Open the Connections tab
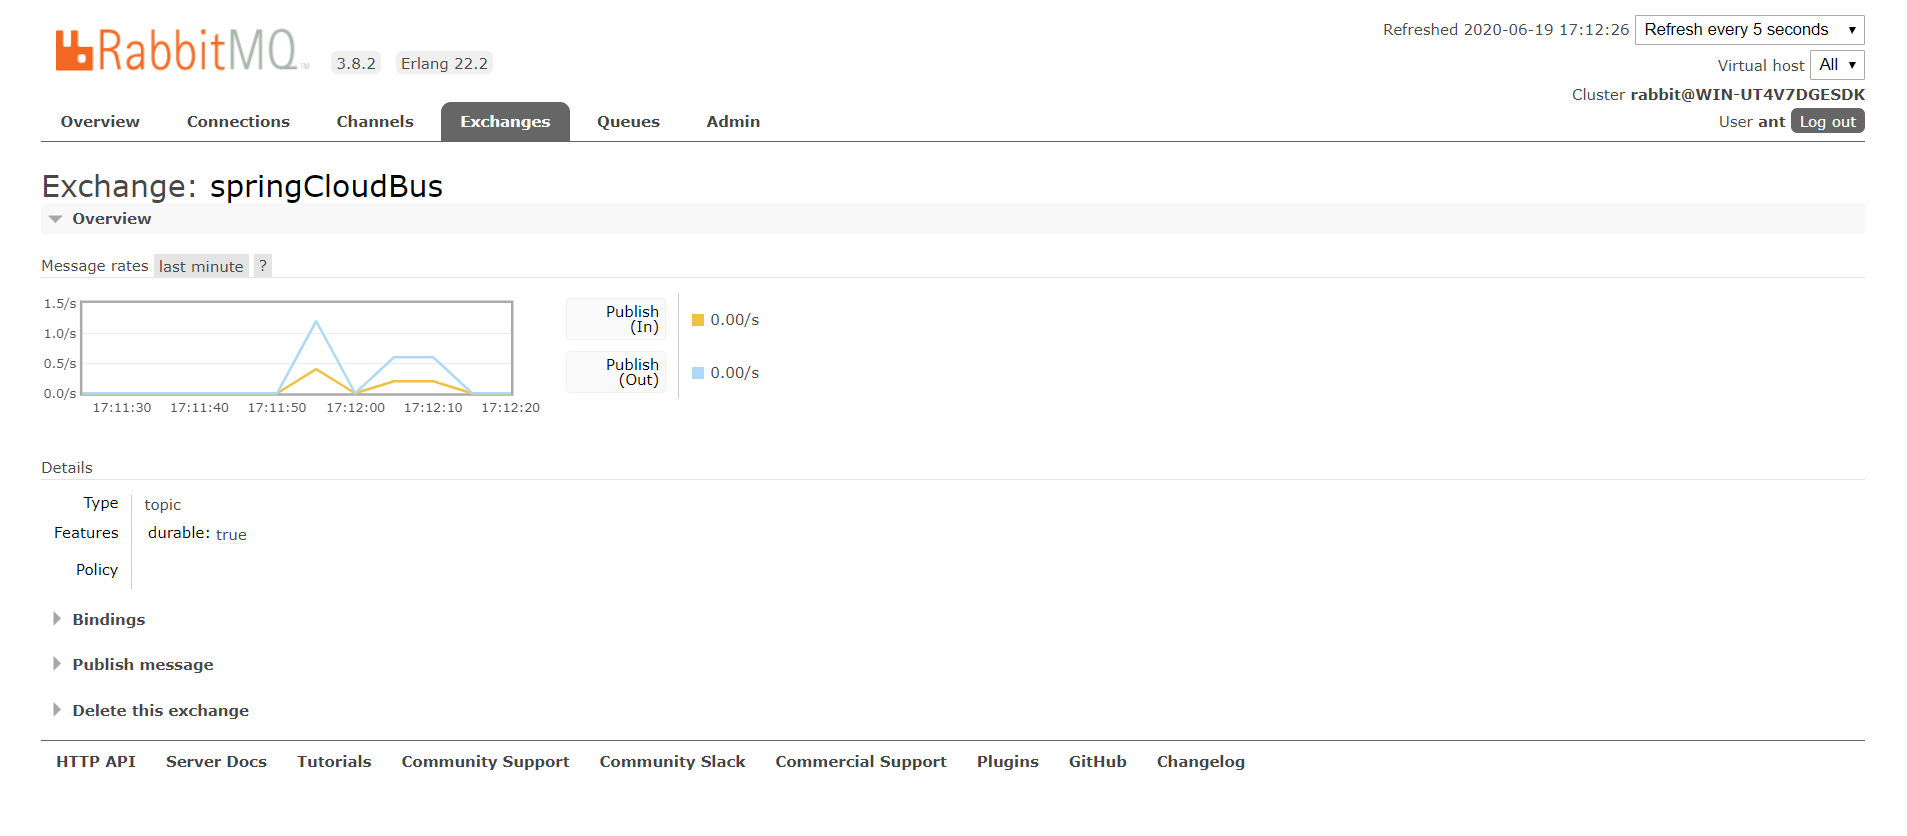This screenshot has height=836, width=1907. click(x=238, y=122)
